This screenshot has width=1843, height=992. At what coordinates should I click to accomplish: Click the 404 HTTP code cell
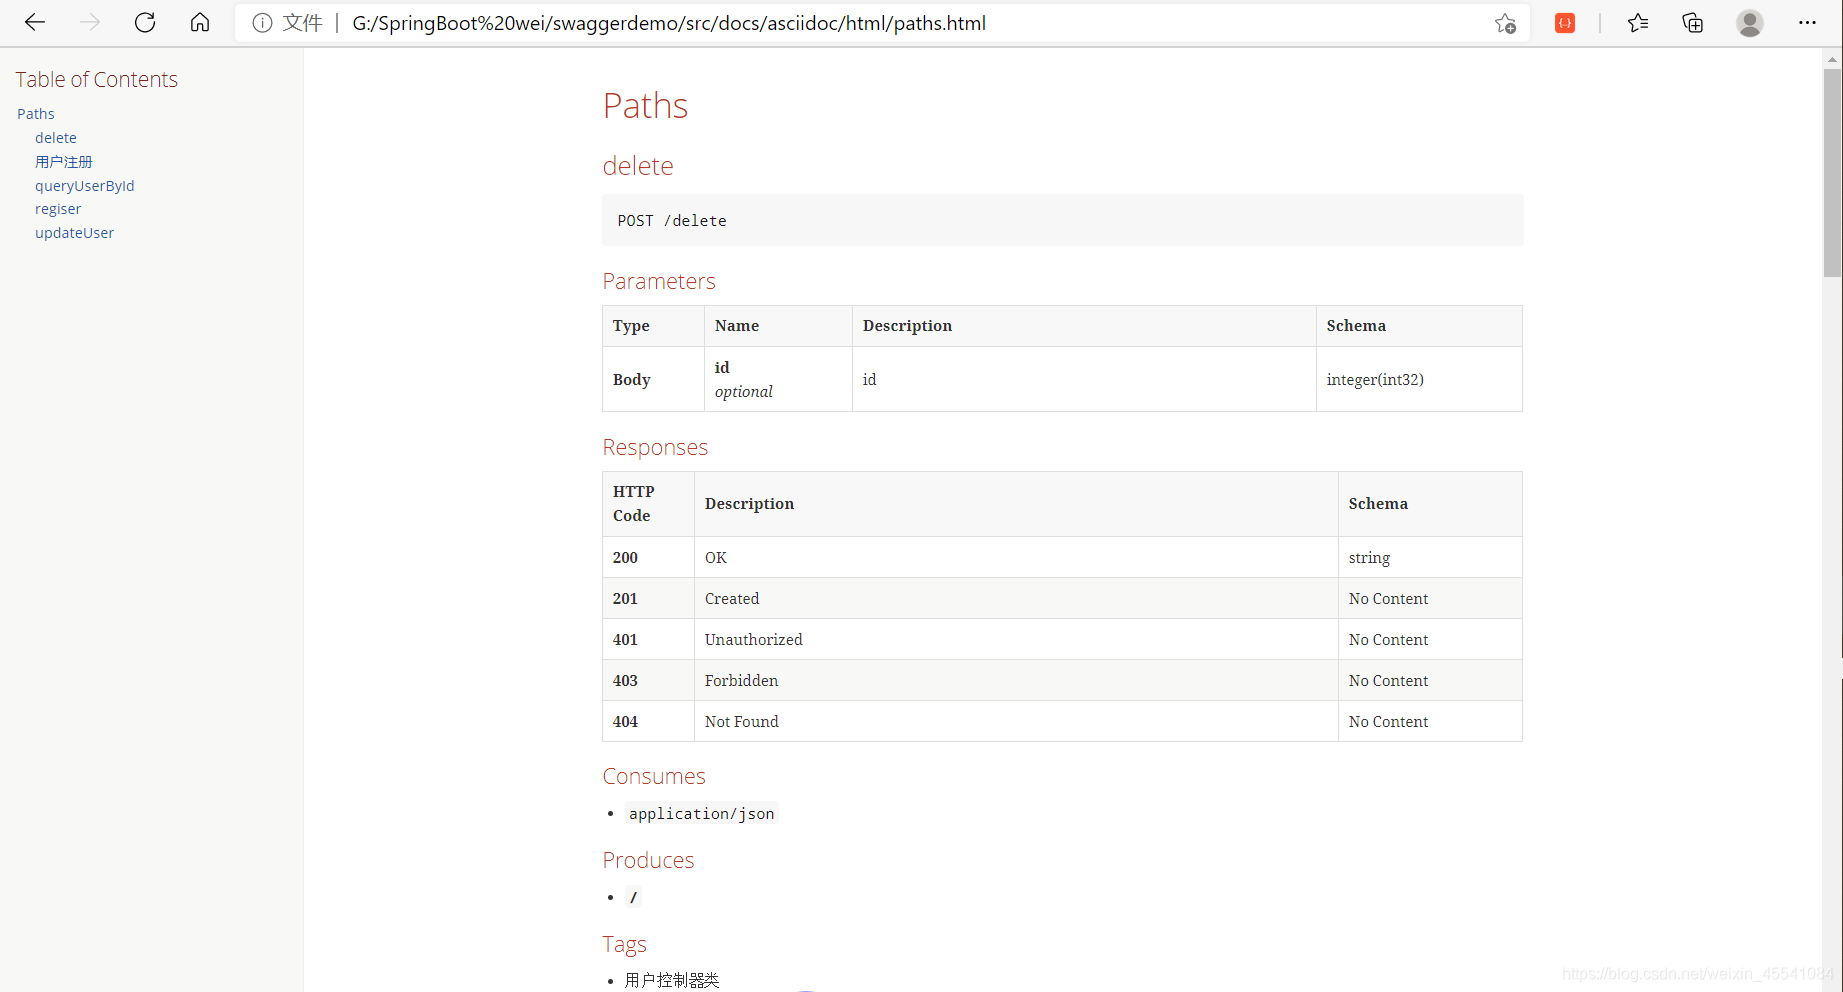point(648,721)
